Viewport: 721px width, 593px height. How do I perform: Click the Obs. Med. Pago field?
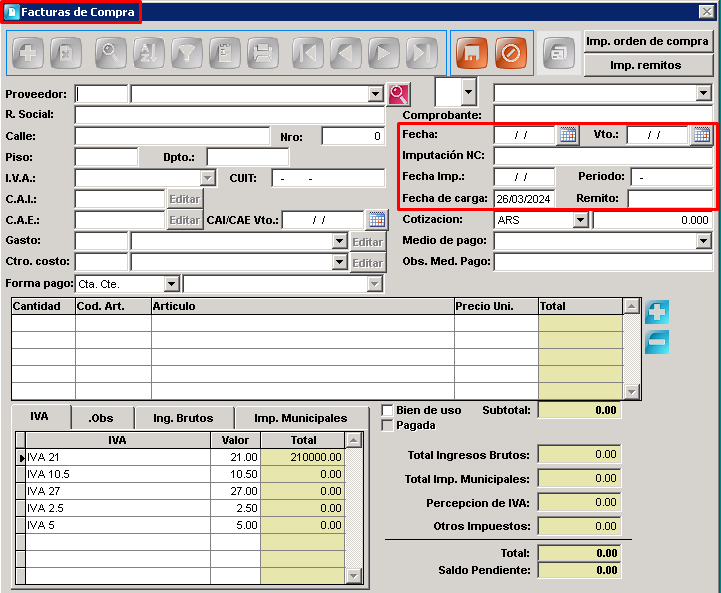[603, 262]
